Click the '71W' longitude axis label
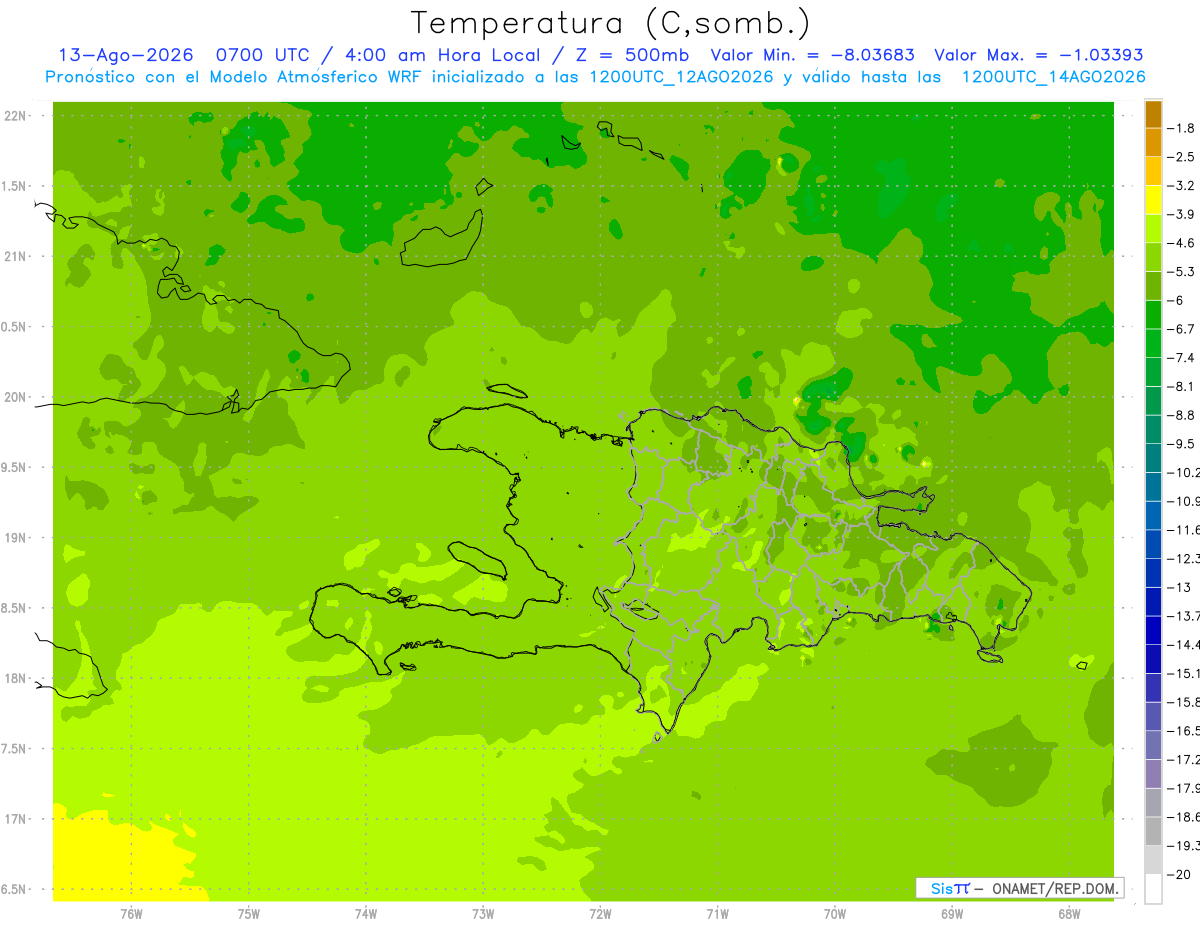The height and width of the screenshot is (927, 1200). 718,914
